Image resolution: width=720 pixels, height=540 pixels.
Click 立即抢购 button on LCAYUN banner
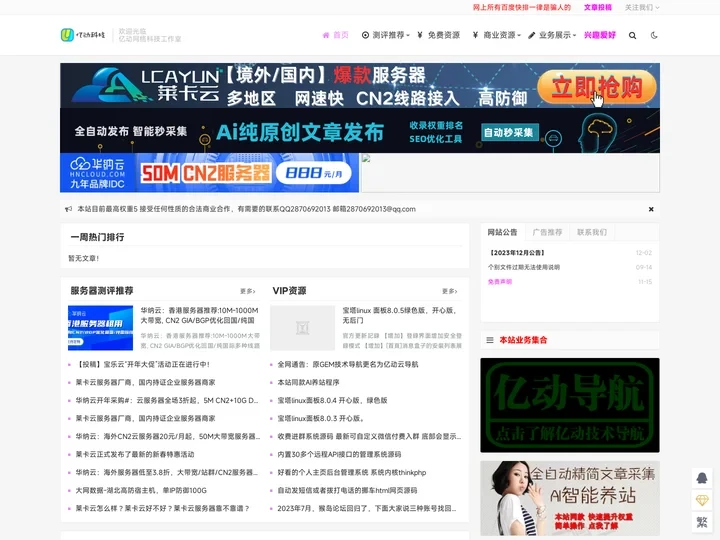point(597,87)
